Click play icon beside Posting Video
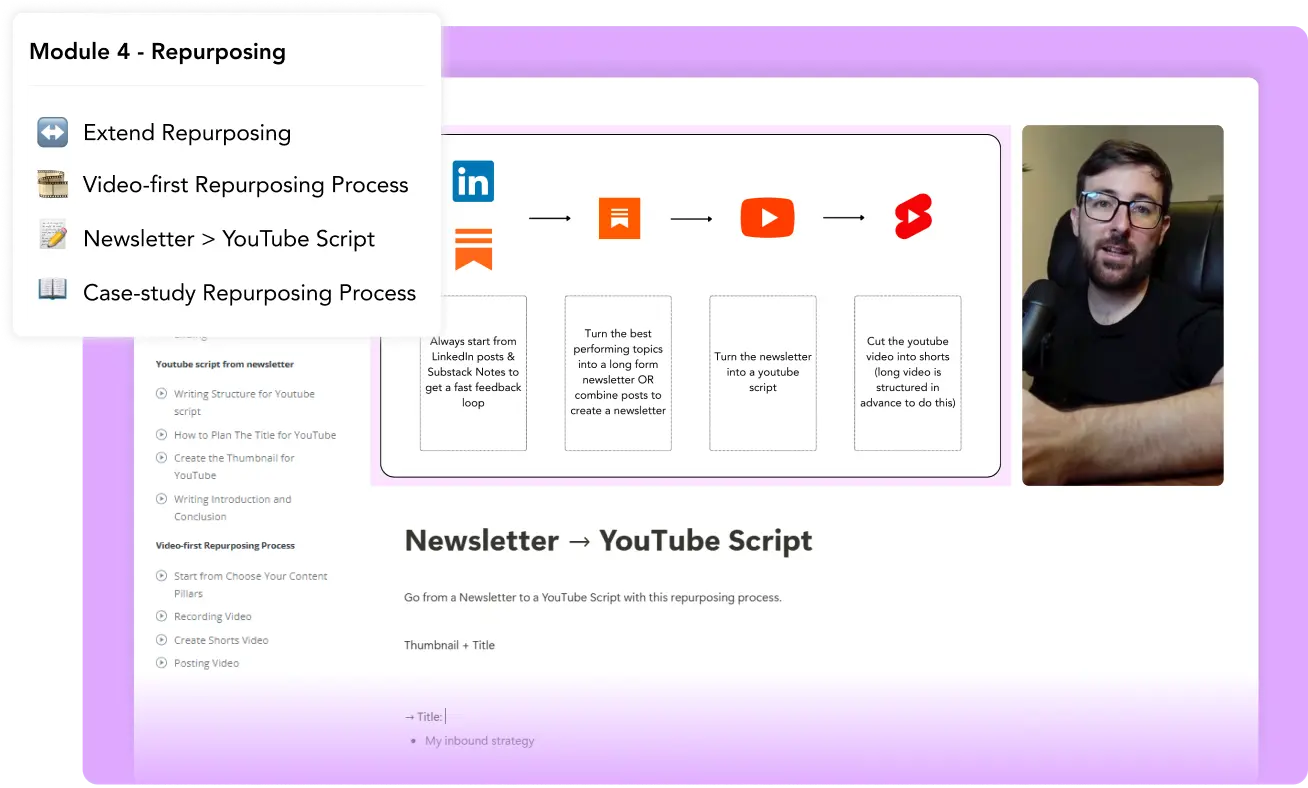Viewport: 1308px width, 788px height. point(162,662)
